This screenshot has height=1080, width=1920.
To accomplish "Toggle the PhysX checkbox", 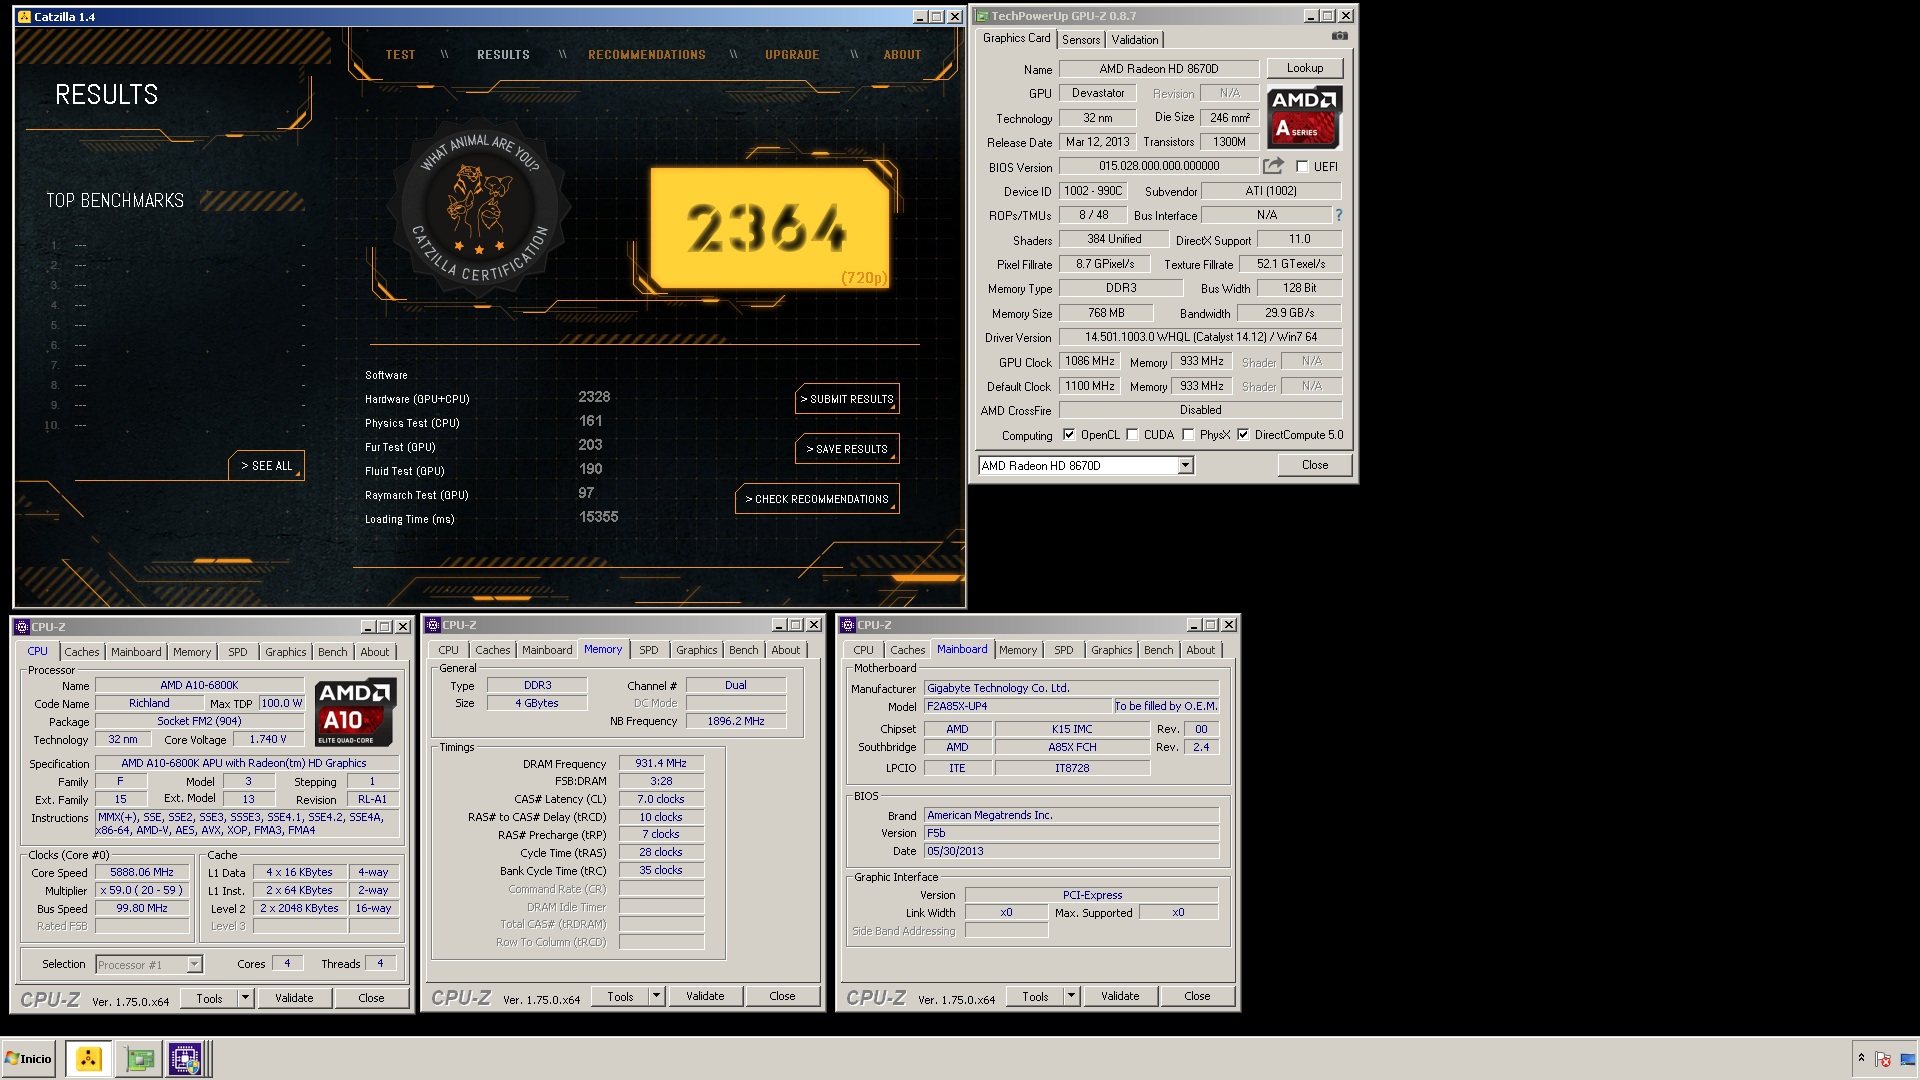I will [1188, 435].
